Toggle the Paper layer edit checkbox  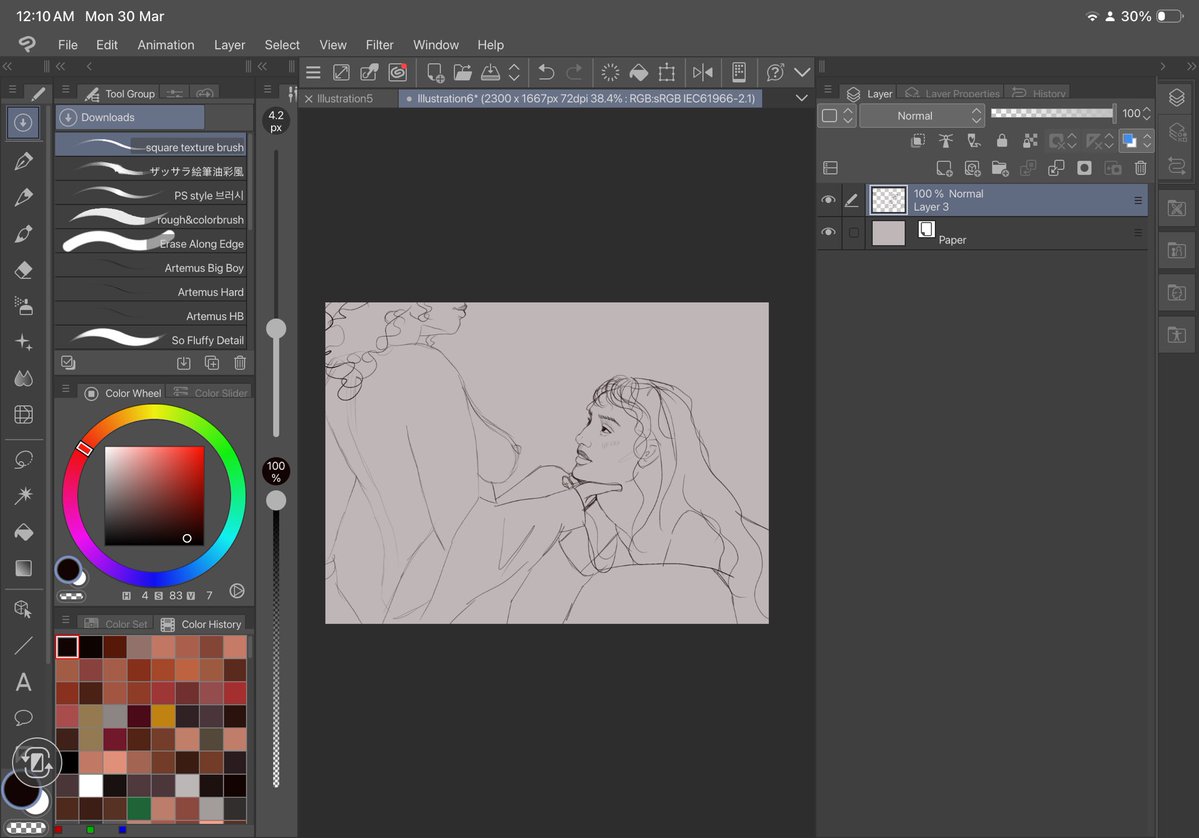[853, 232]
